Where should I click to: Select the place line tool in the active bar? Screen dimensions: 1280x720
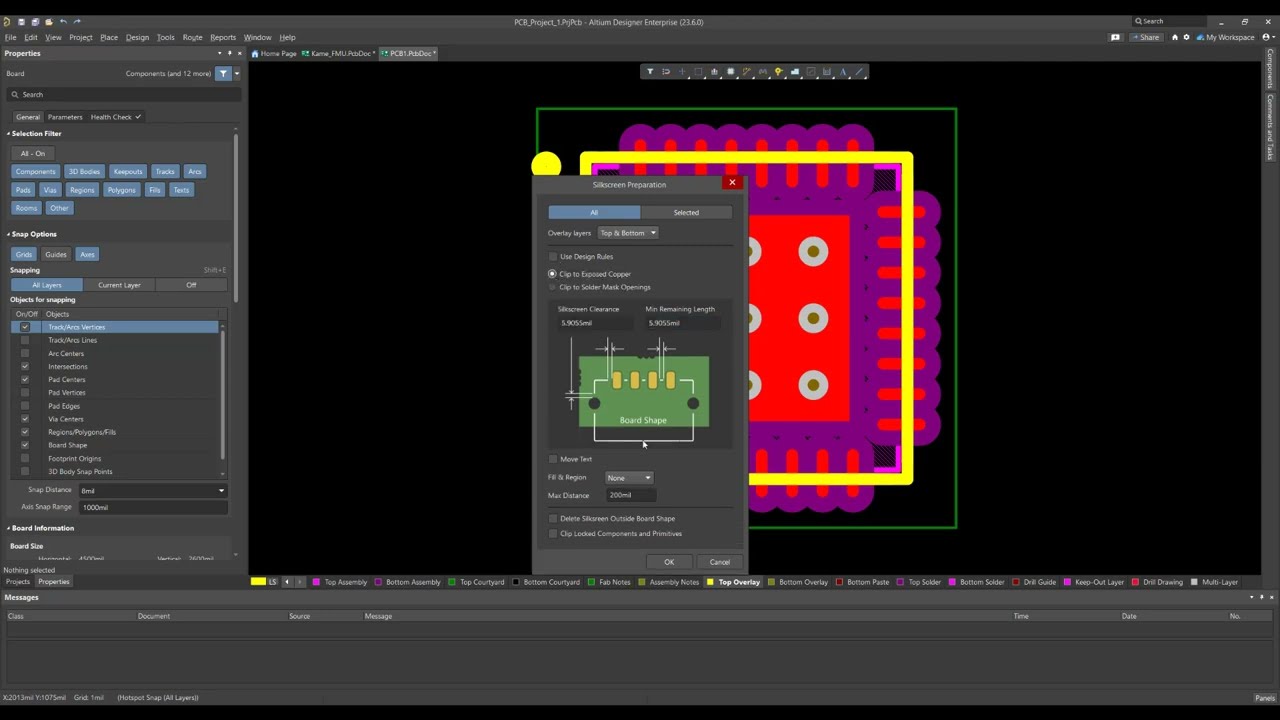(858, 72)
